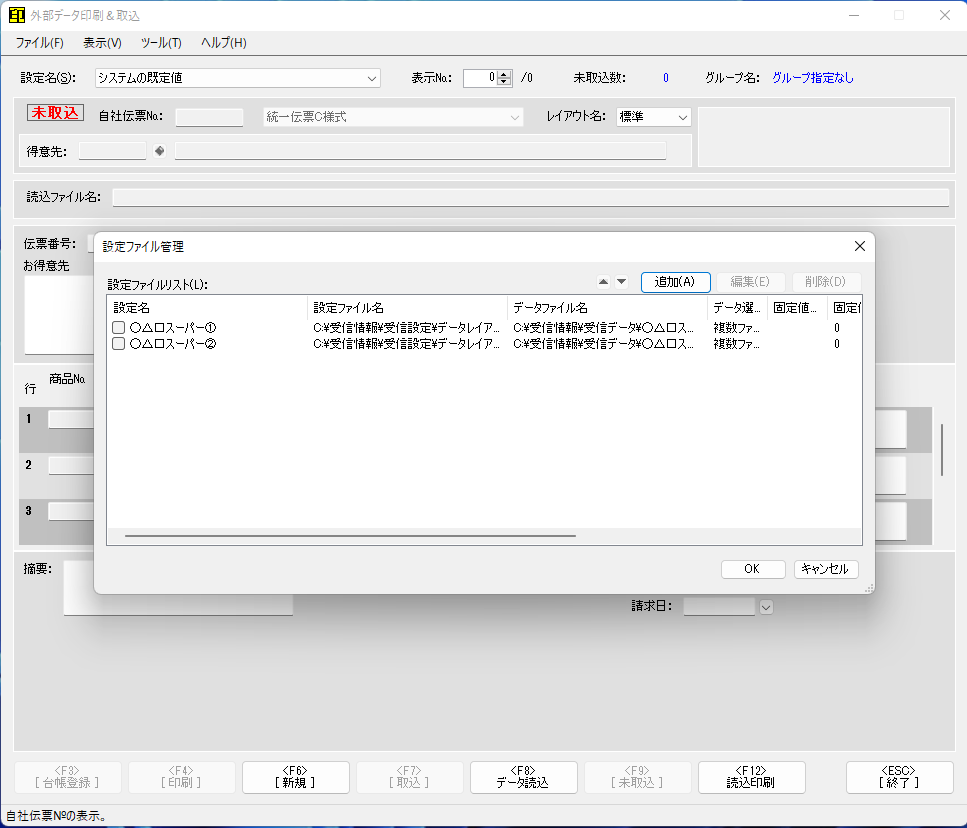Click the 表示No. number field
Screen dimensions: 967x828
pyautogui.click(x=480, y=78)
